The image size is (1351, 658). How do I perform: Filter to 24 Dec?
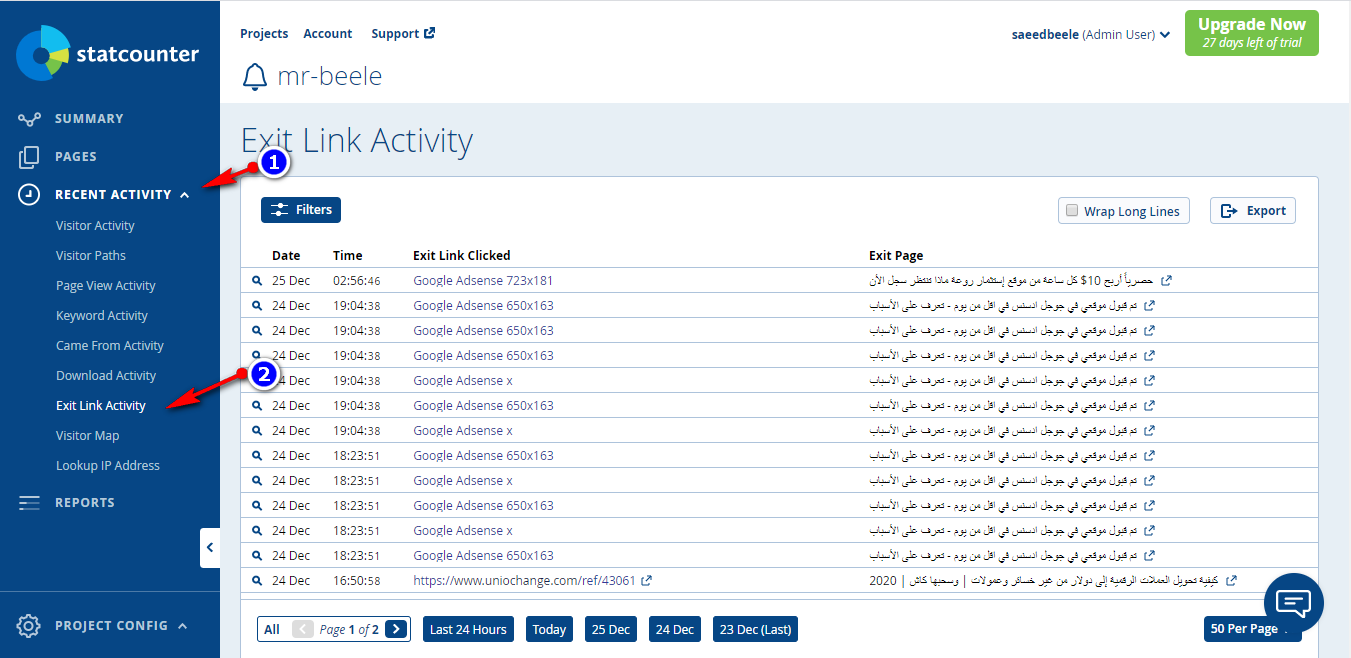675,629
